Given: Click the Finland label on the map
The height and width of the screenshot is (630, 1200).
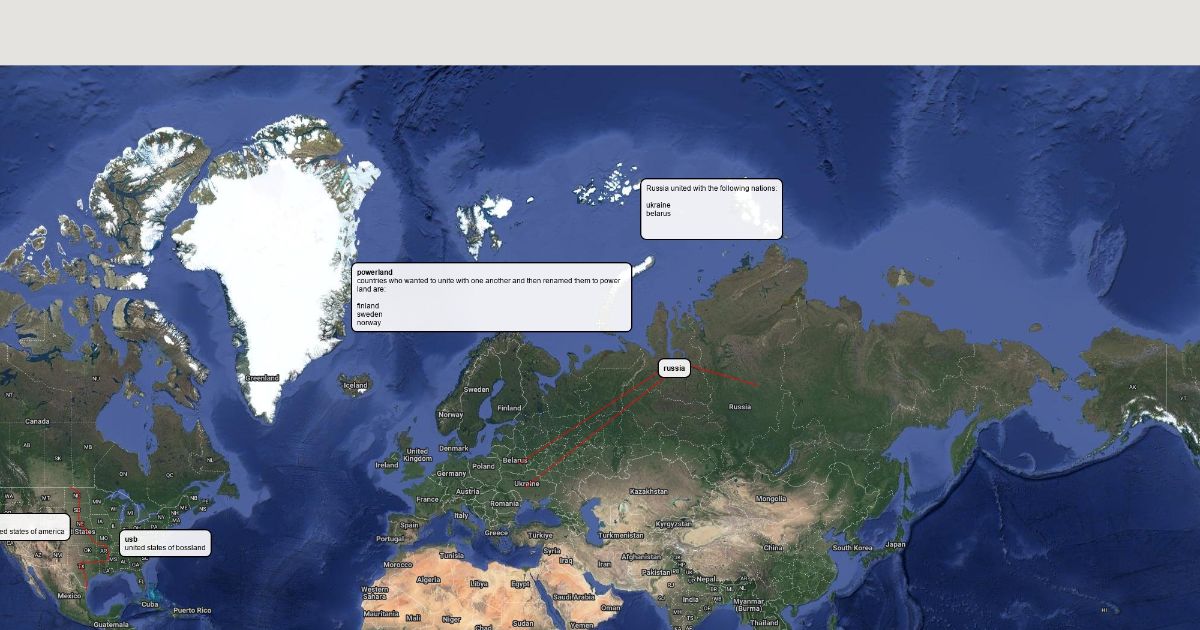Looking at the screenshot, I should pyautogui.click(x=509, y=408).
